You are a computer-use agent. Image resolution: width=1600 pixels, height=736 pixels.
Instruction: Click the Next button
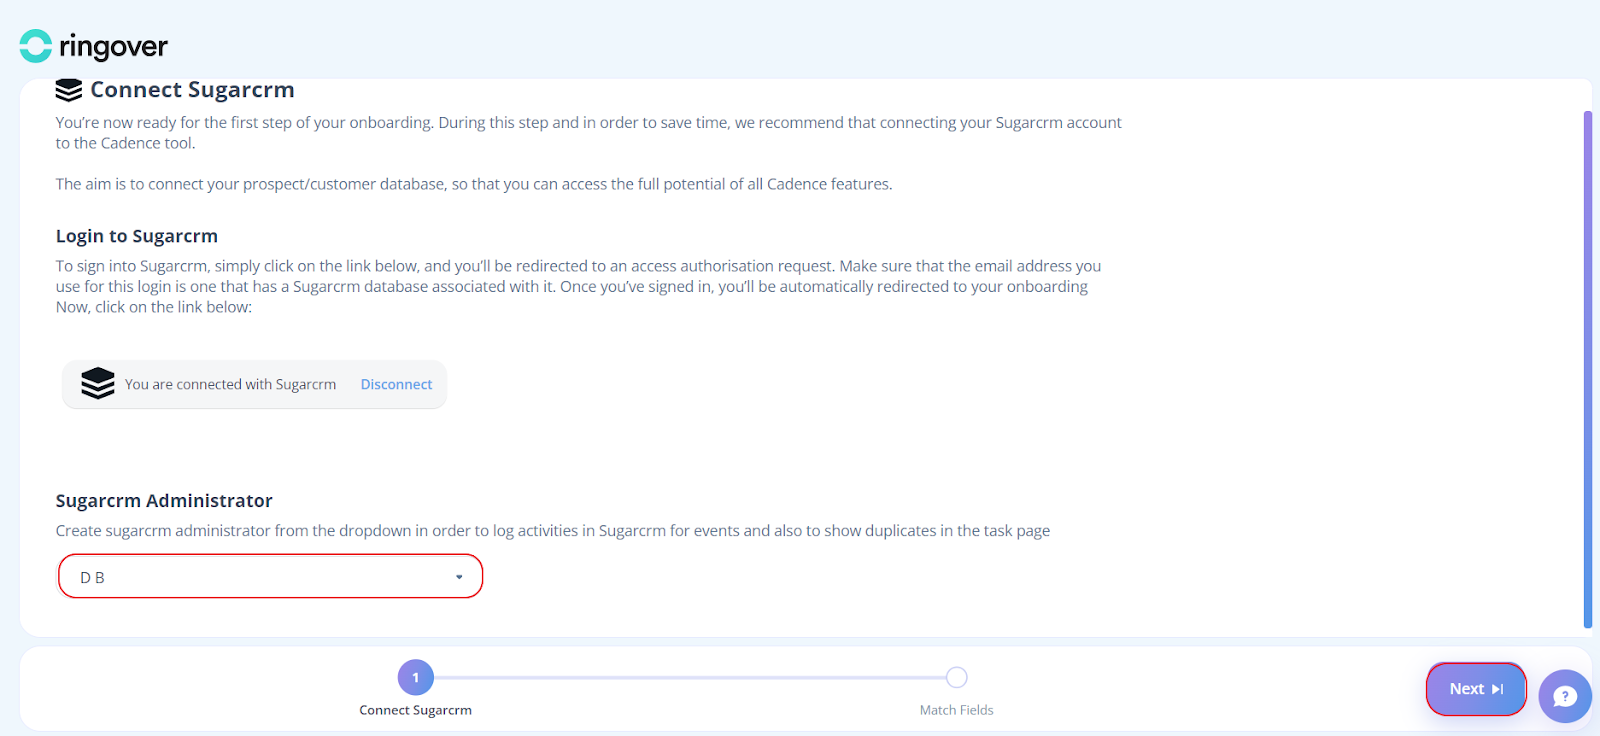coord(1476,689)
